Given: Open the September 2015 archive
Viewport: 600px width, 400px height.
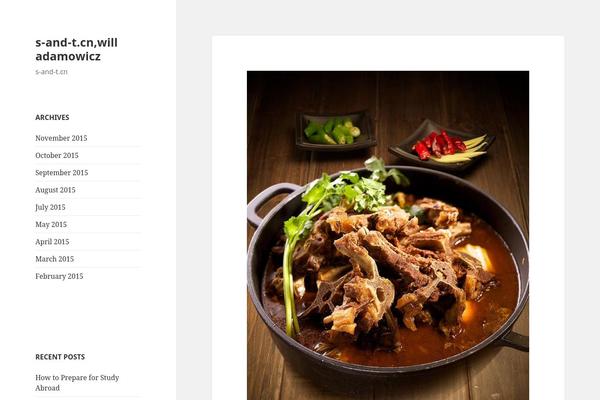Looking at the screenshot, I should 62,172.
